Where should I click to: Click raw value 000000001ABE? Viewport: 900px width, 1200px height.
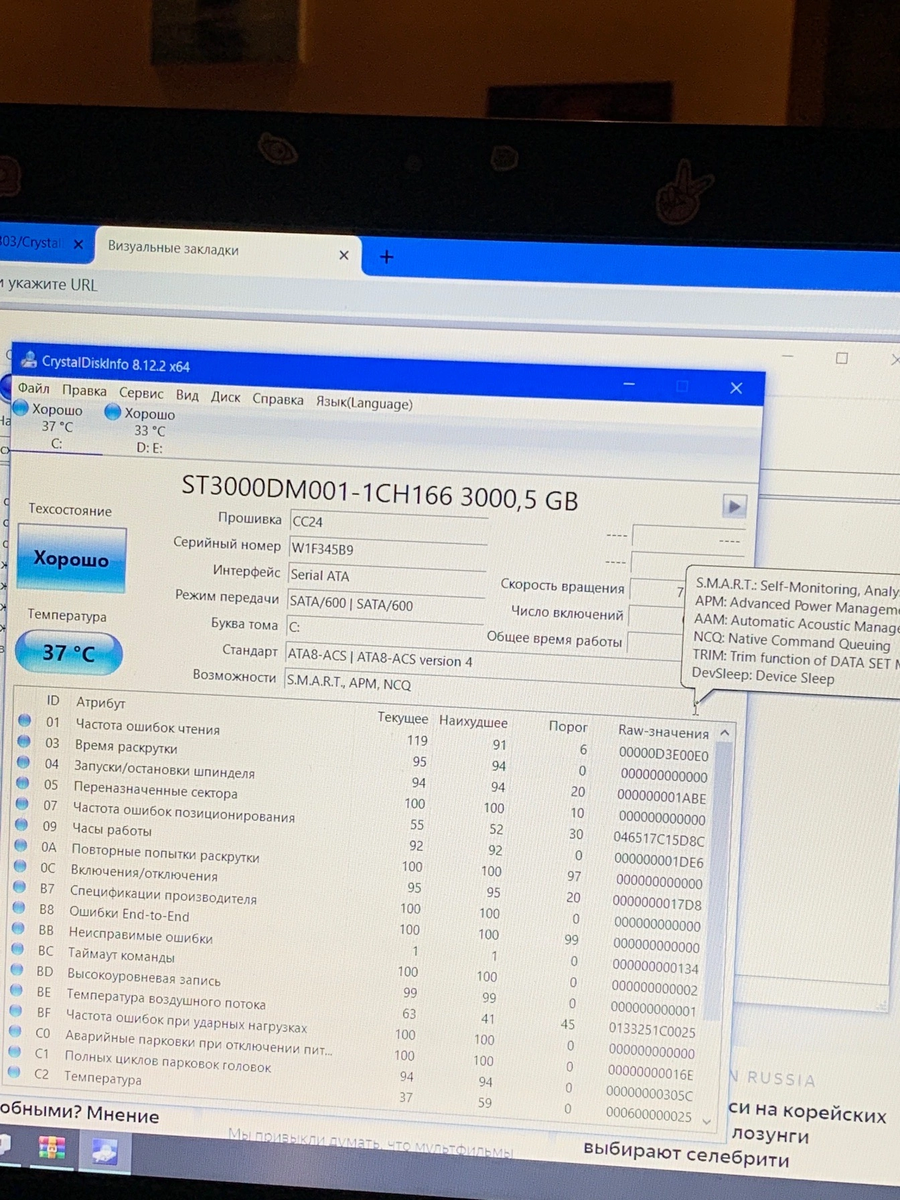661,797
